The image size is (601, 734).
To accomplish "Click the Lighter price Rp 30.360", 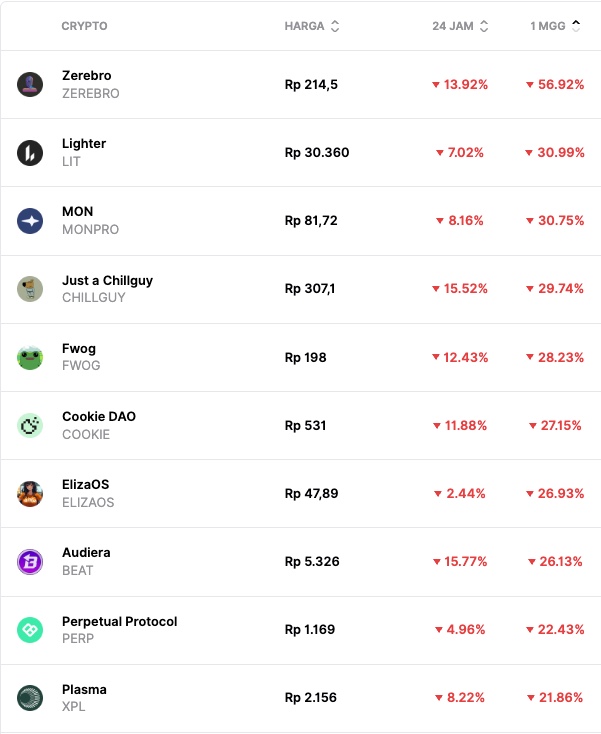I will (317, 153).
